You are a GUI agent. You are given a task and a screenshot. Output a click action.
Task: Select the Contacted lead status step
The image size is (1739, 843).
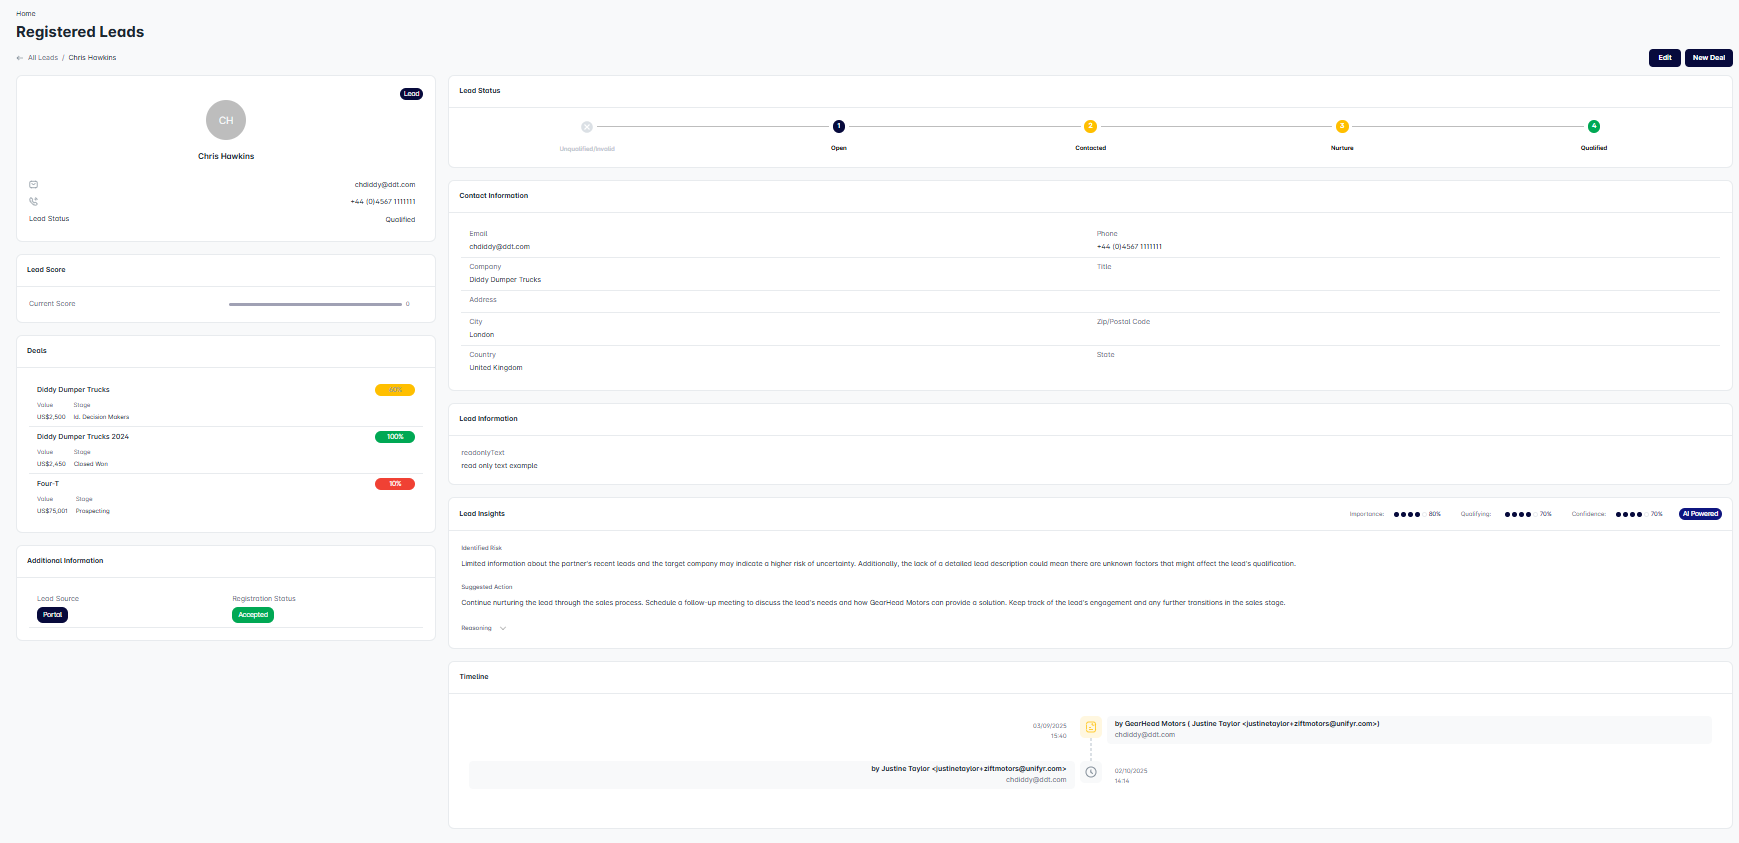[x=1090, y=127]
